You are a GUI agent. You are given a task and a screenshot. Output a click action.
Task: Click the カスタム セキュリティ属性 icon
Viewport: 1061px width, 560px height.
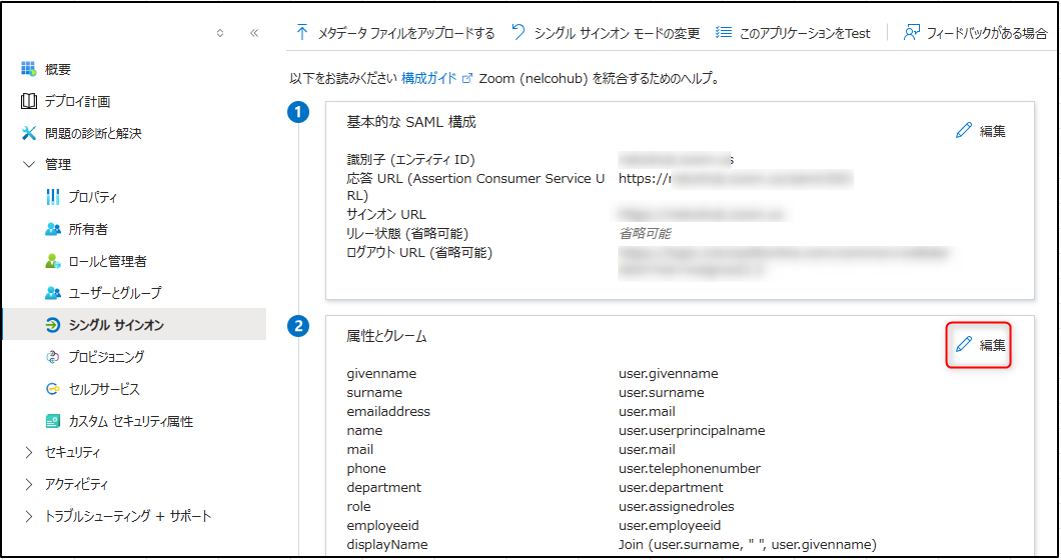(x=53, y=421)
